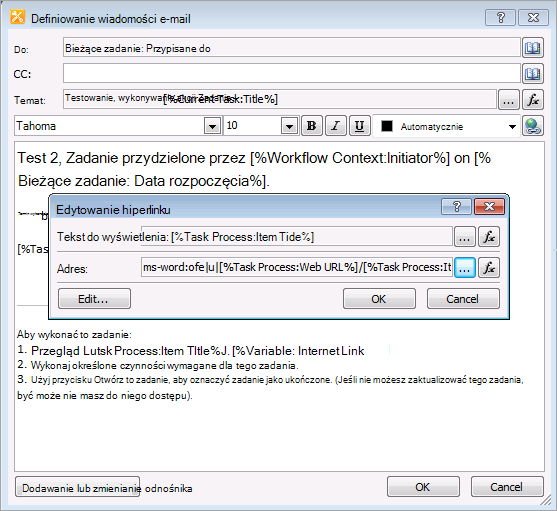
Task: Cancel the hyperlink edit dialog
Action: pyautogui.click(x=463, y=299)
